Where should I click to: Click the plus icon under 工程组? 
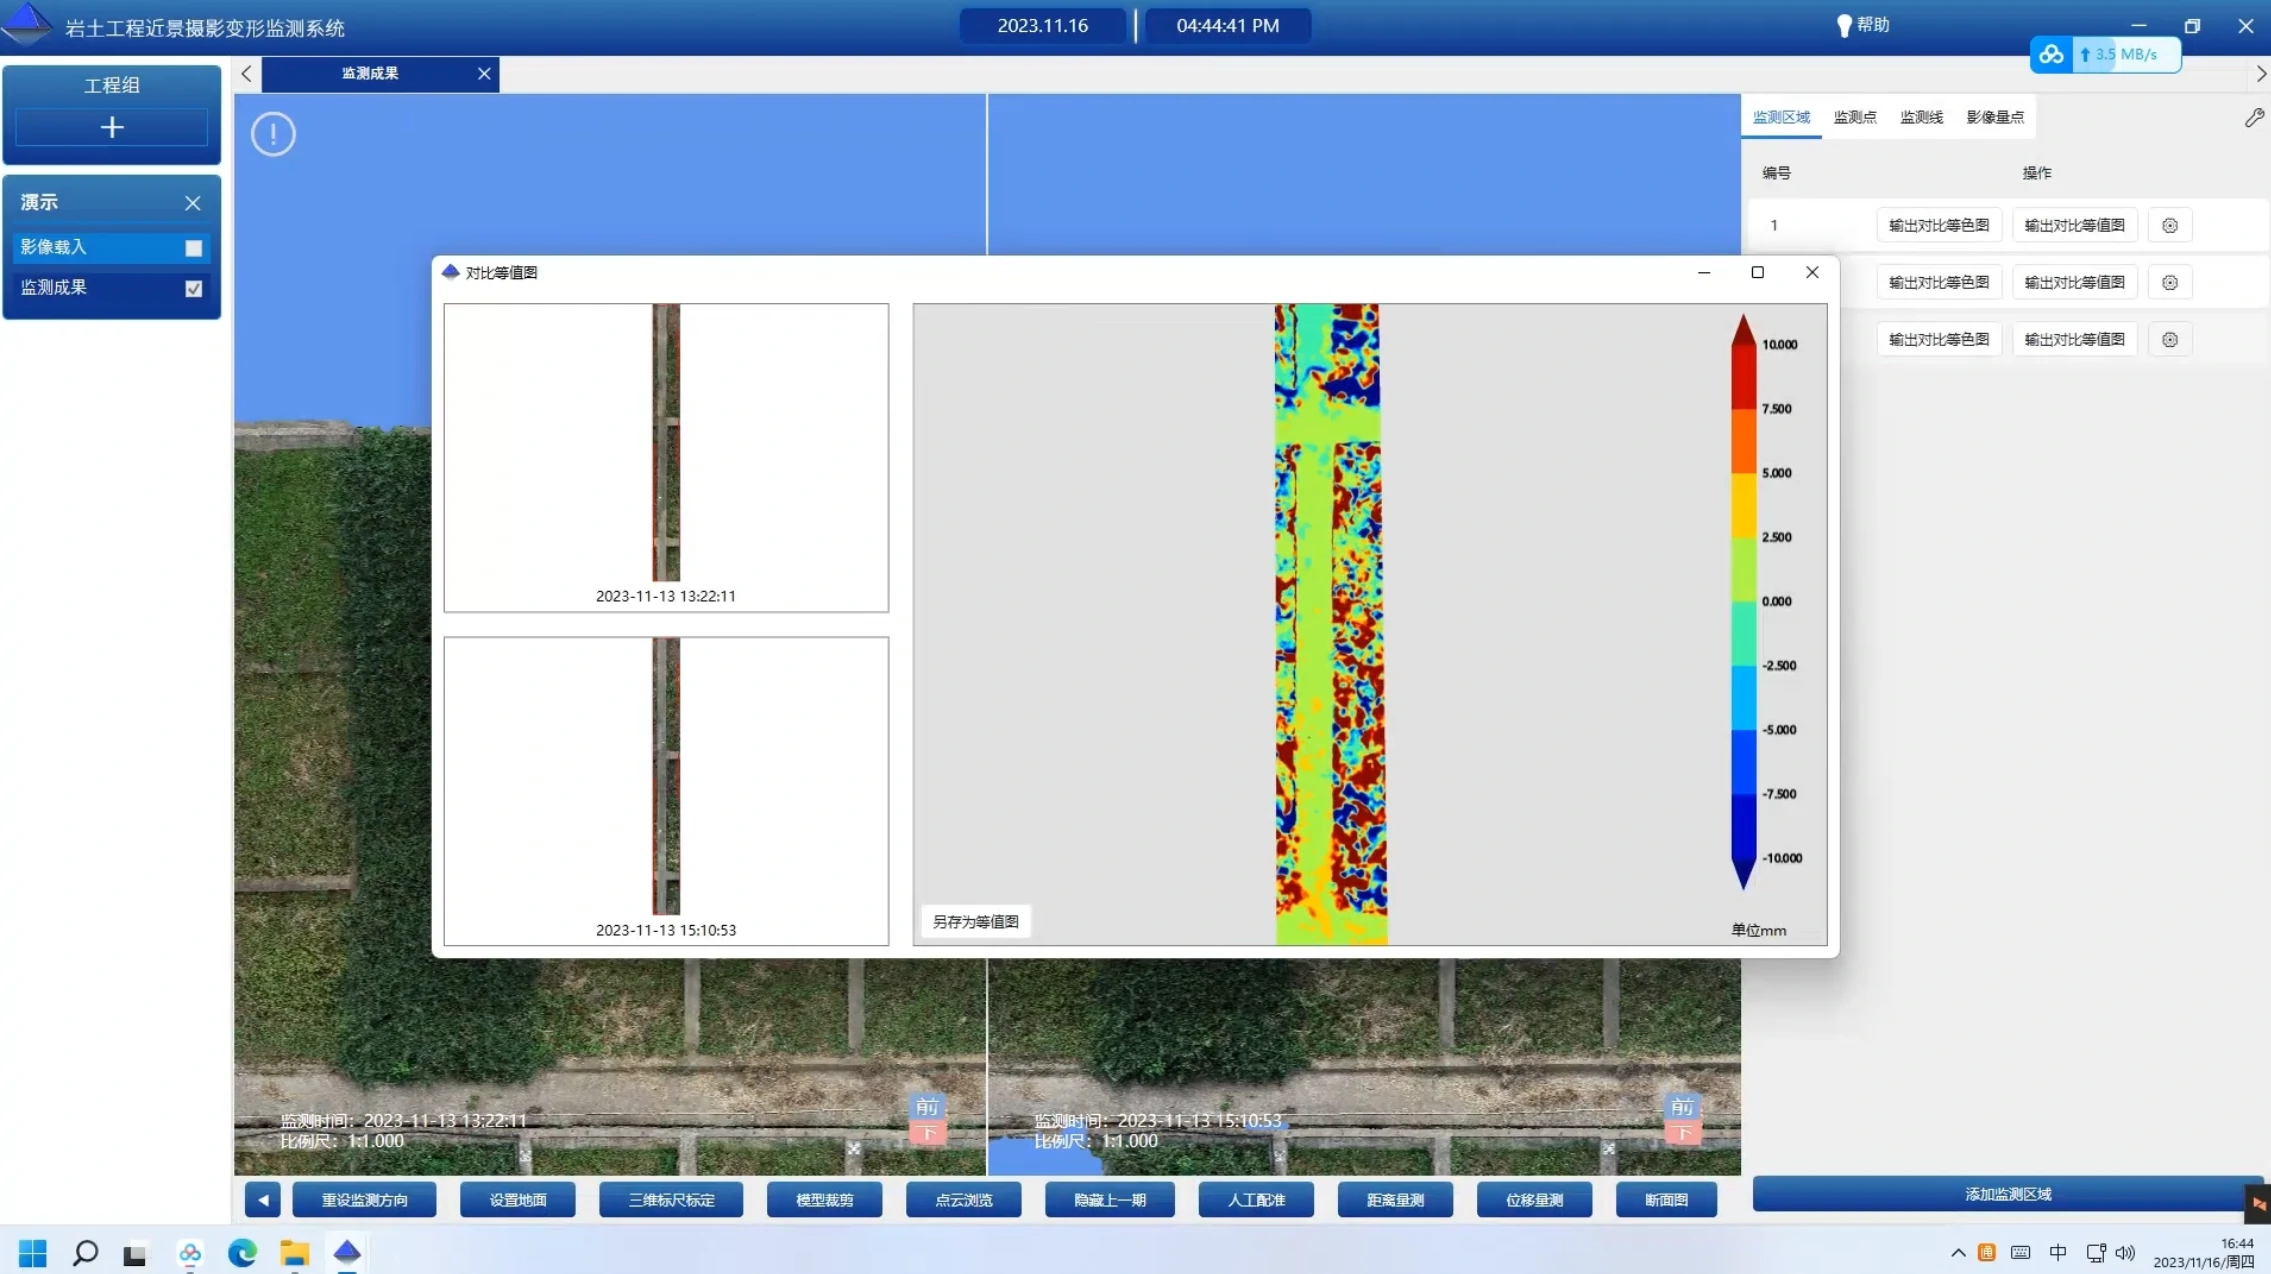coord(112,128)
